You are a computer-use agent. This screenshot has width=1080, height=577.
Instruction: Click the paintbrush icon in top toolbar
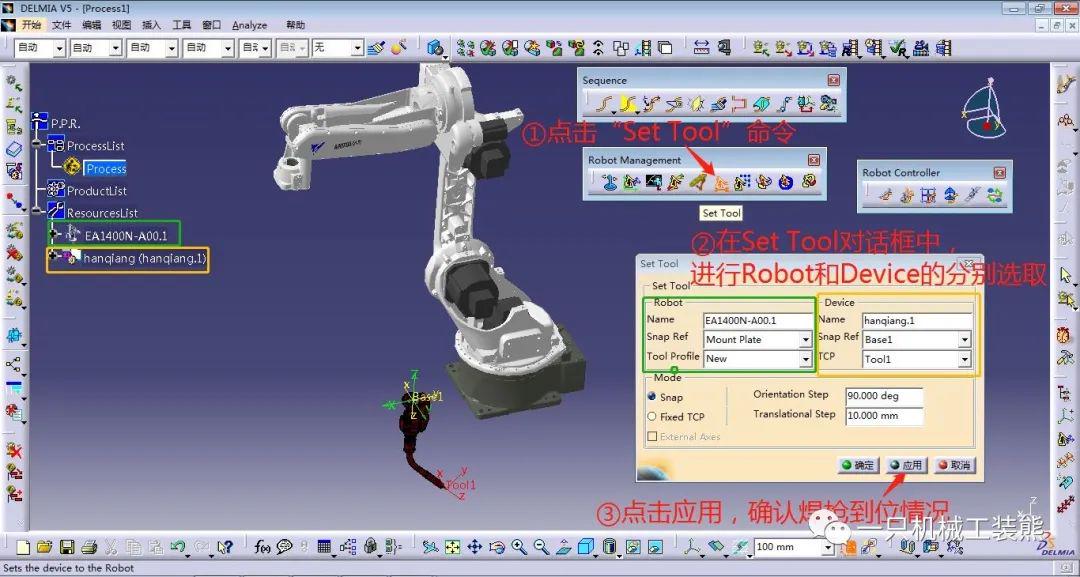coord(376,48)
